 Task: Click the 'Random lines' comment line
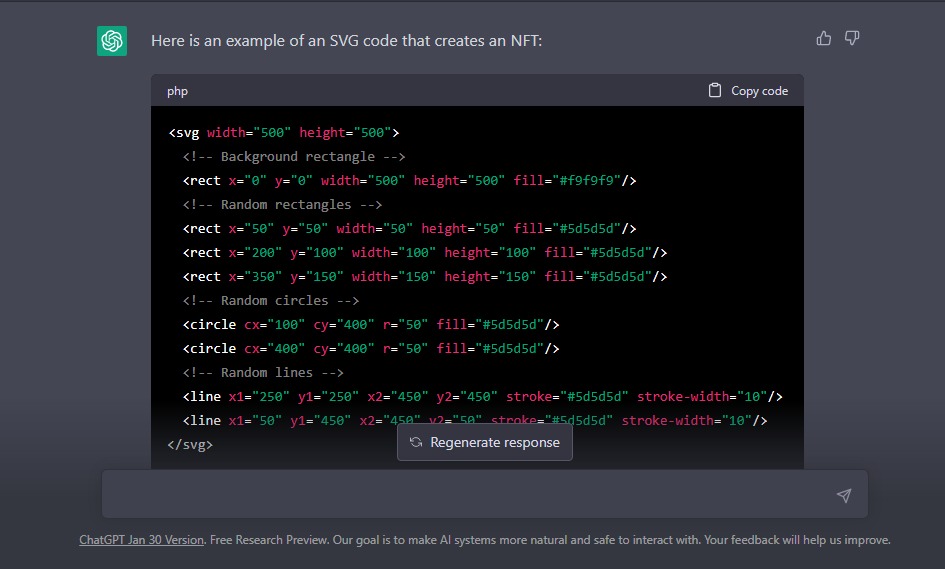(263, 373)
